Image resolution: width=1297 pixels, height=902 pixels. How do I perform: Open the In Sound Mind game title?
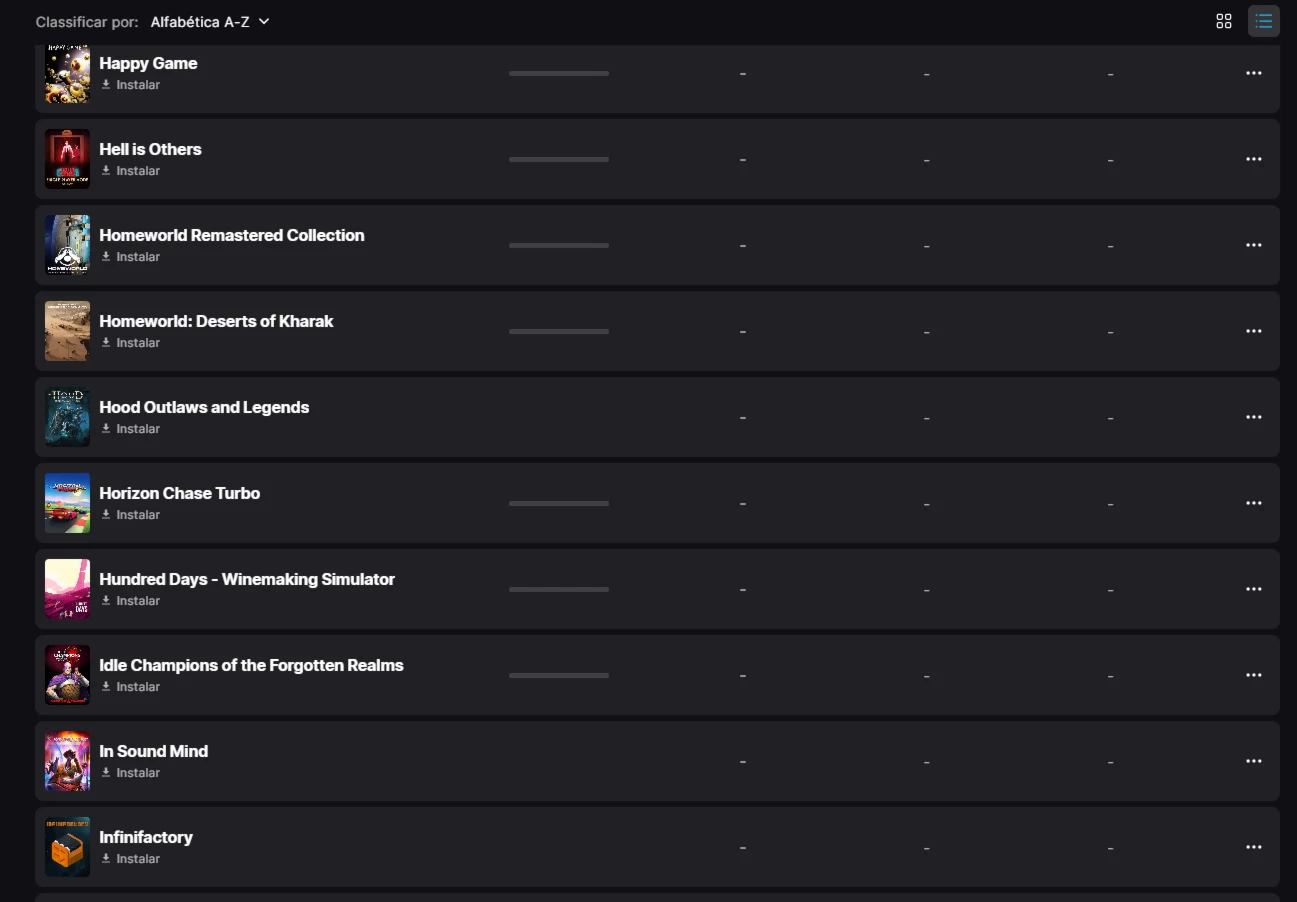coord(154,751)
